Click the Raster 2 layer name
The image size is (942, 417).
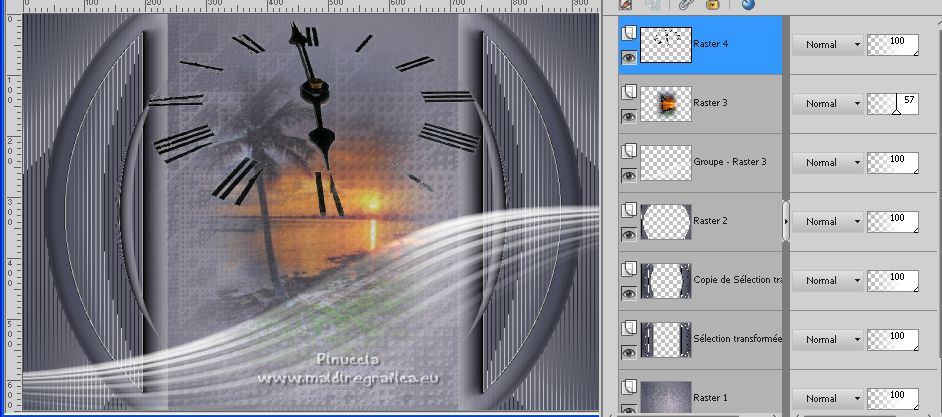point(710,221)
